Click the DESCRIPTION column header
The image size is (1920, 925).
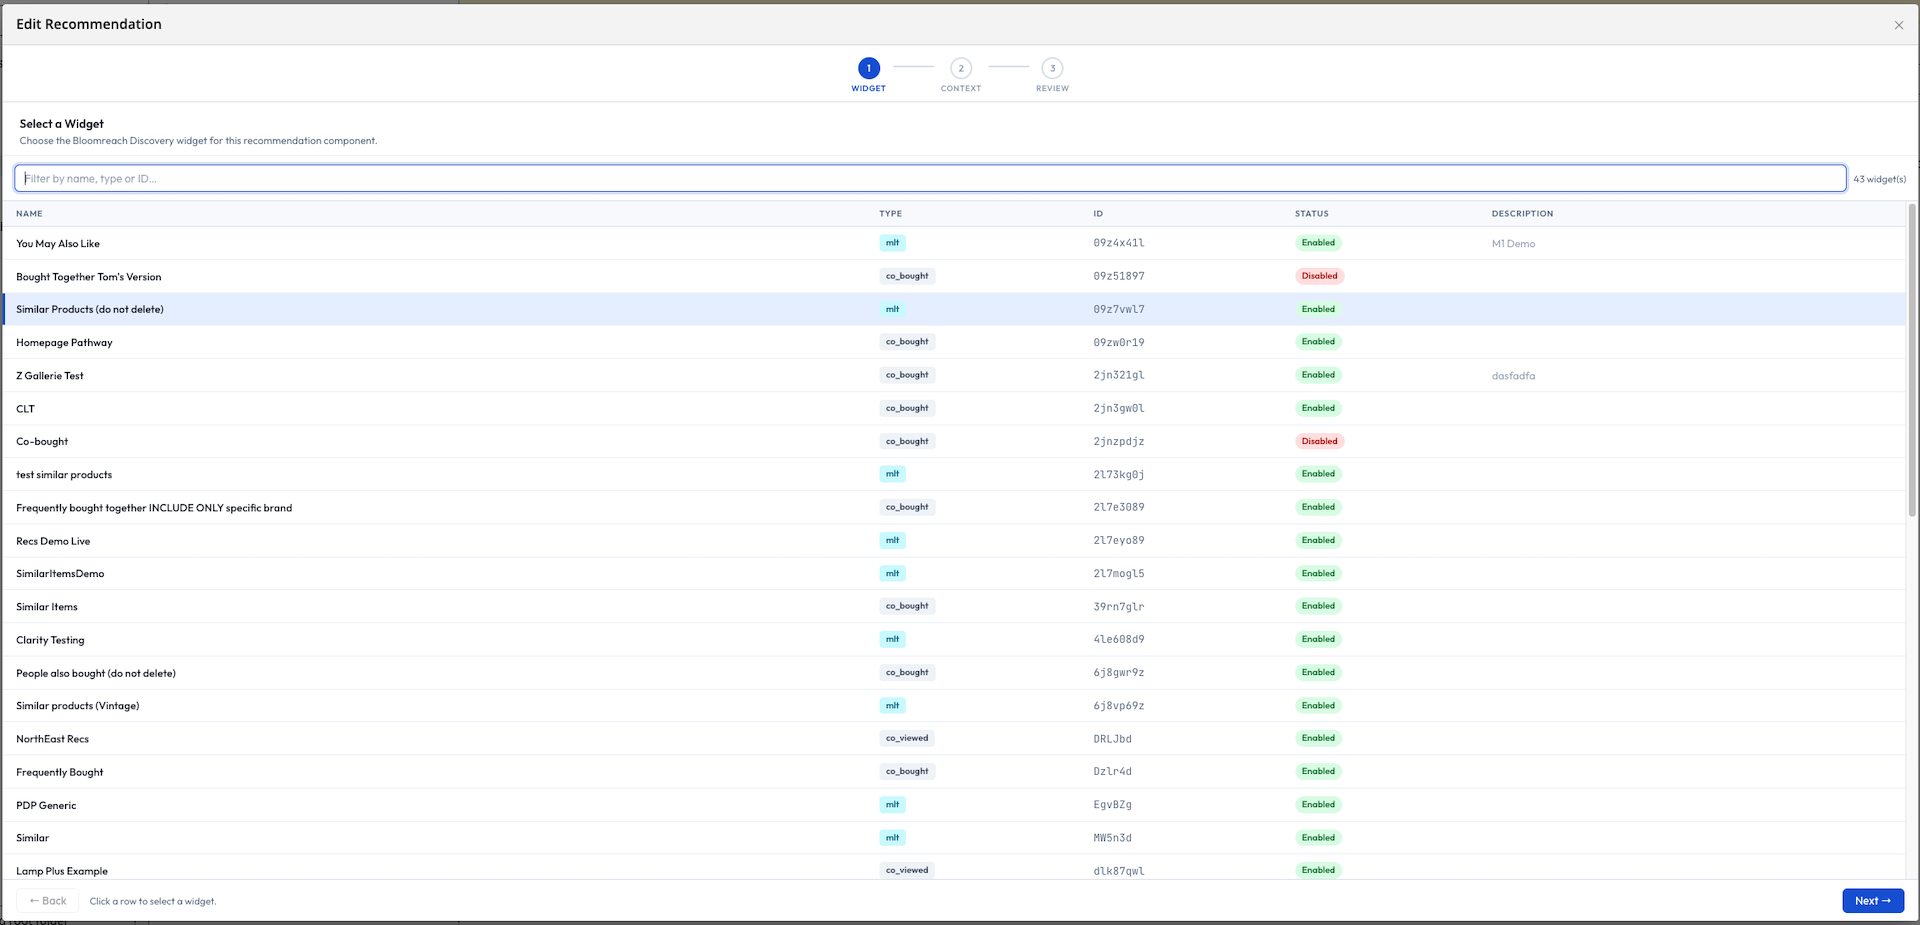pyautogui.click(x=1522, y=213)
